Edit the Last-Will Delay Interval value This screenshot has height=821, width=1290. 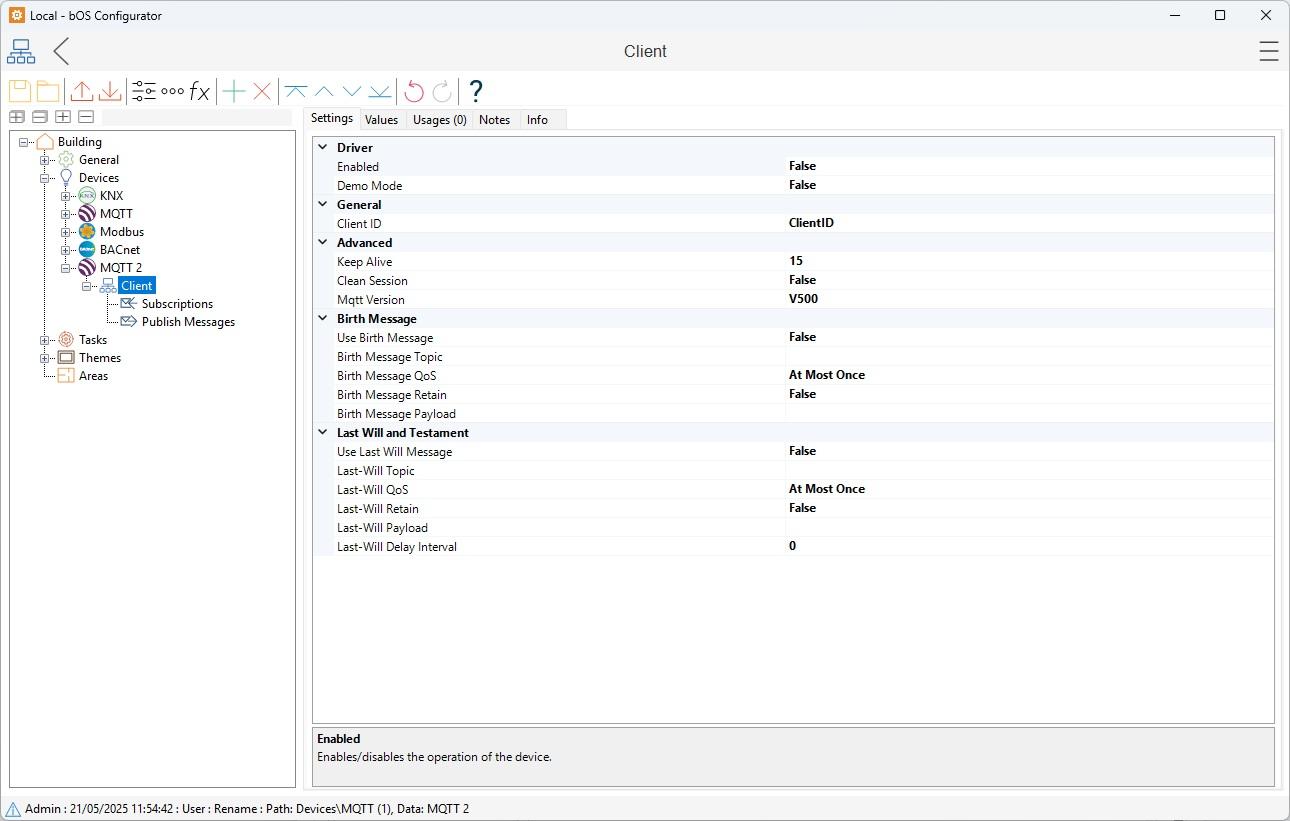[x=1029, y=546]
